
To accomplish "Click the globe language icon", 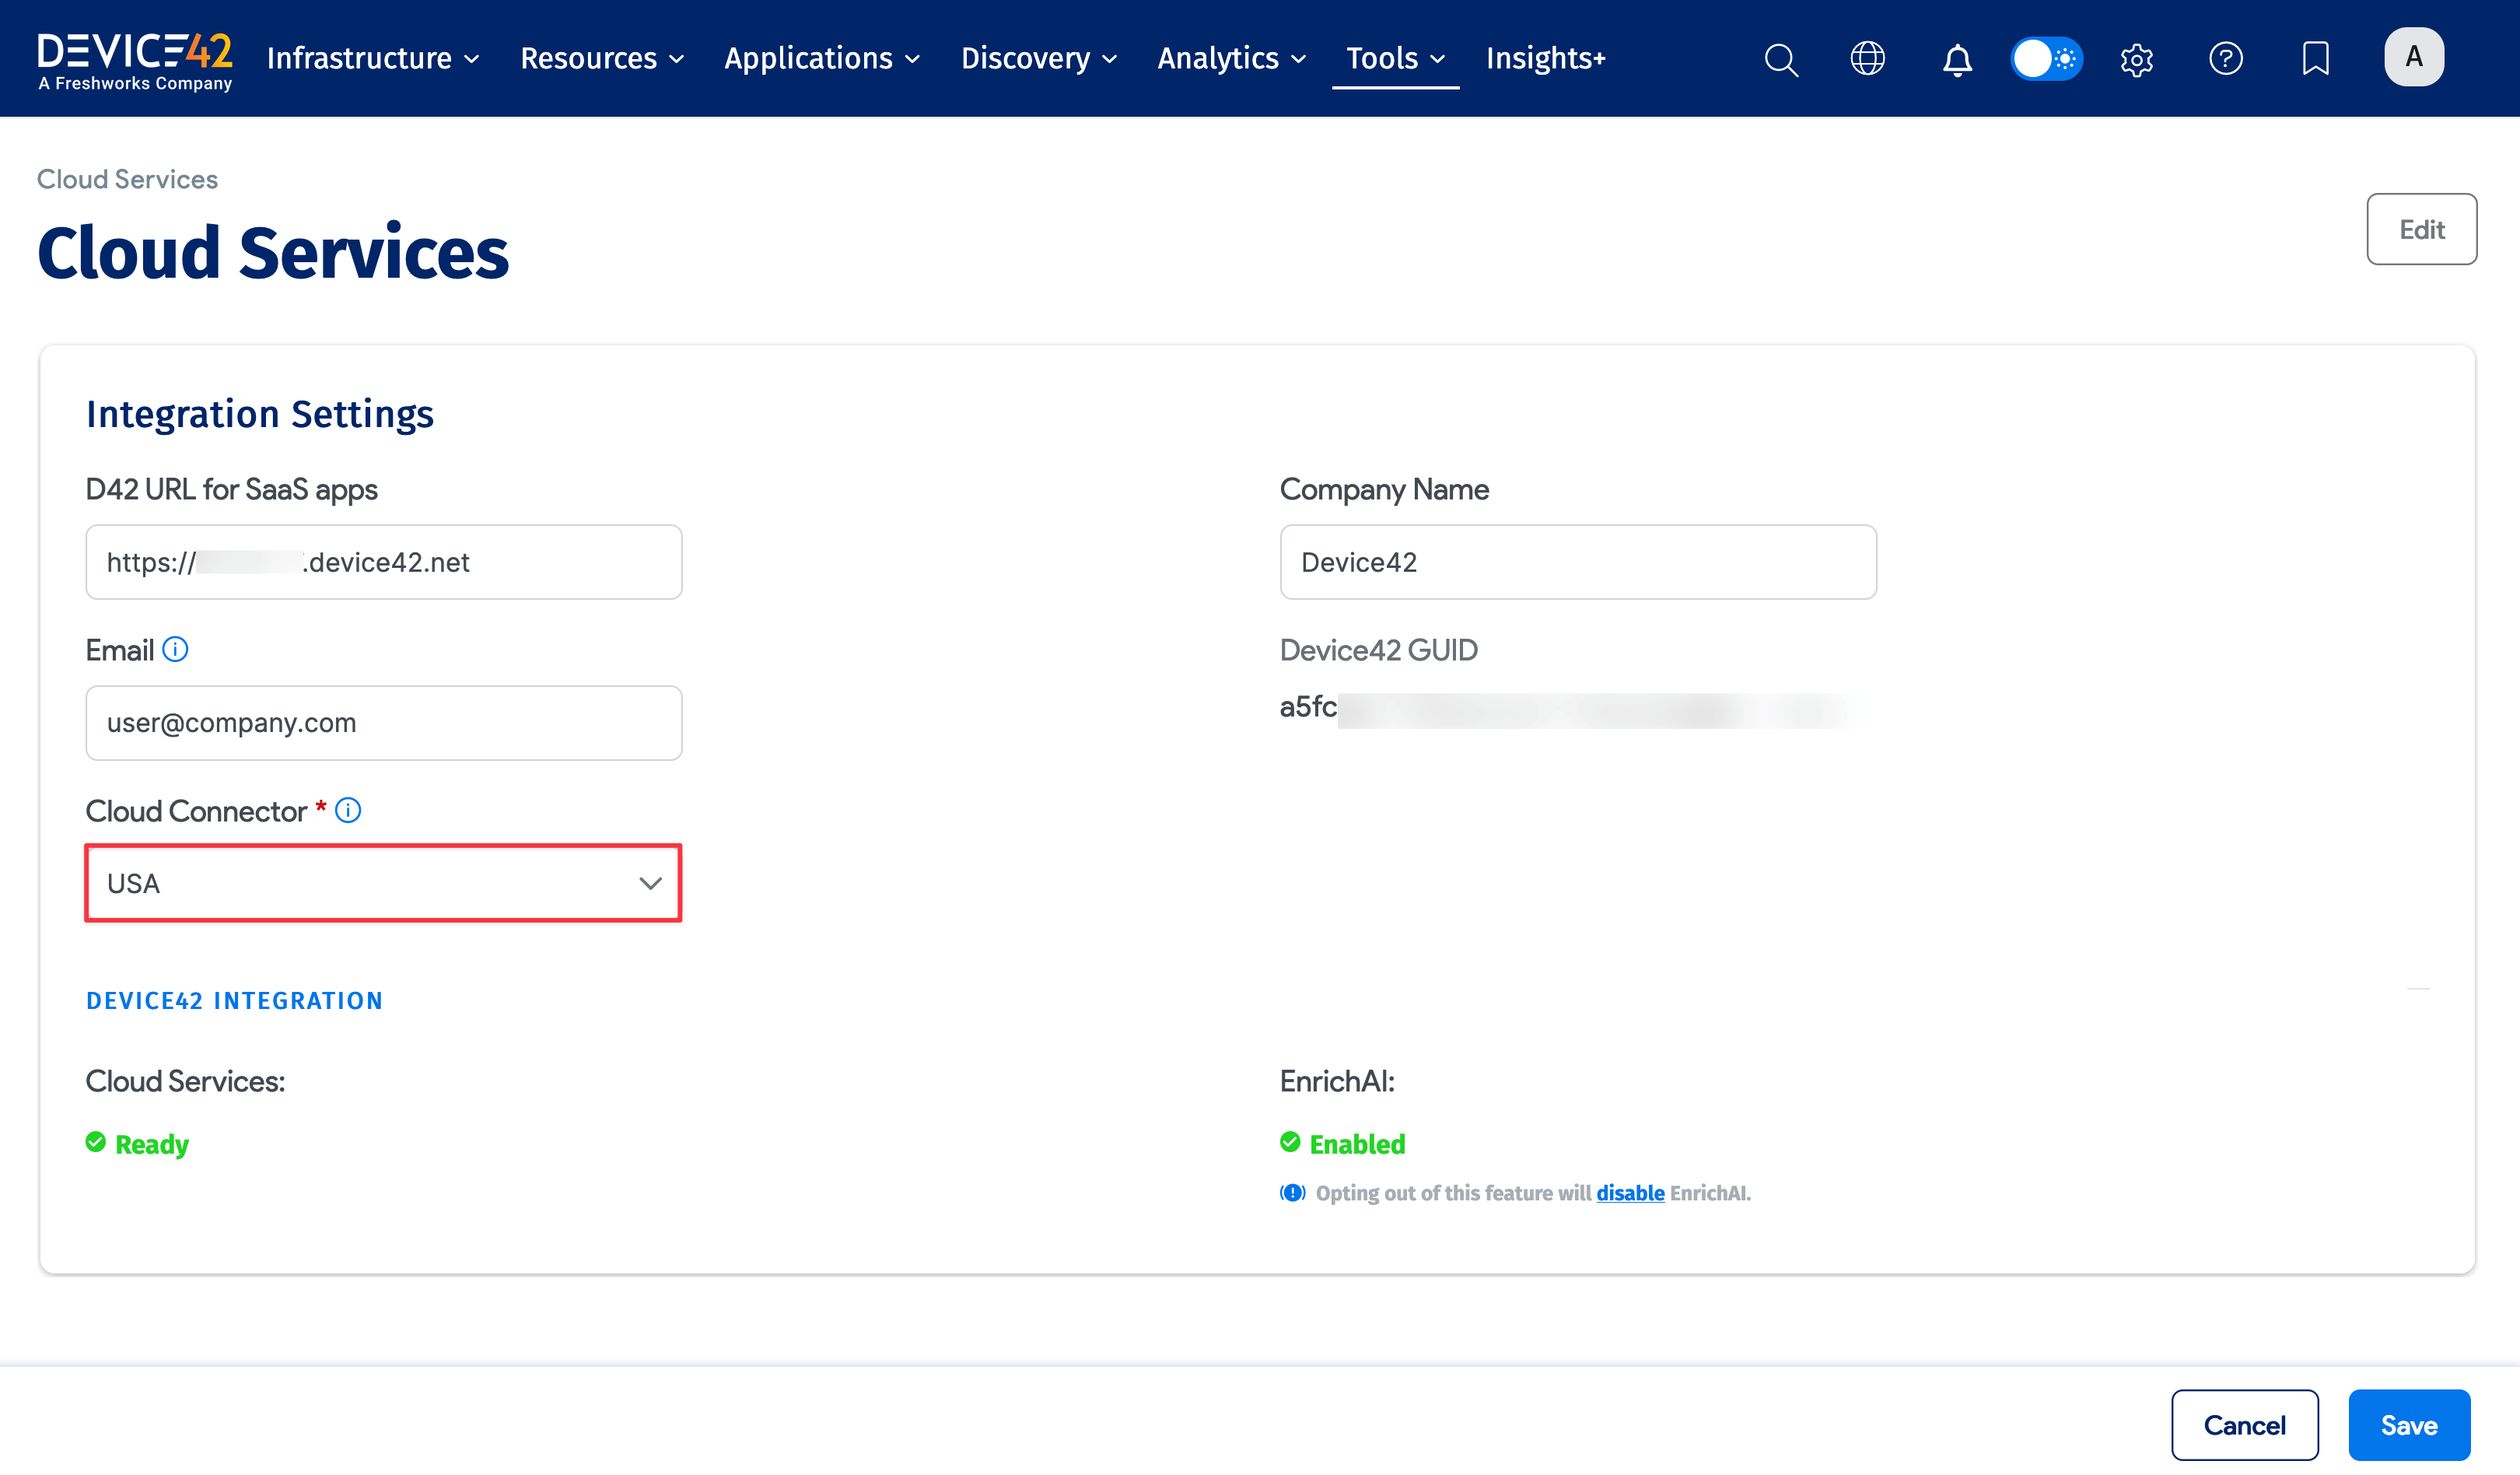I will tap(1868, 59).
